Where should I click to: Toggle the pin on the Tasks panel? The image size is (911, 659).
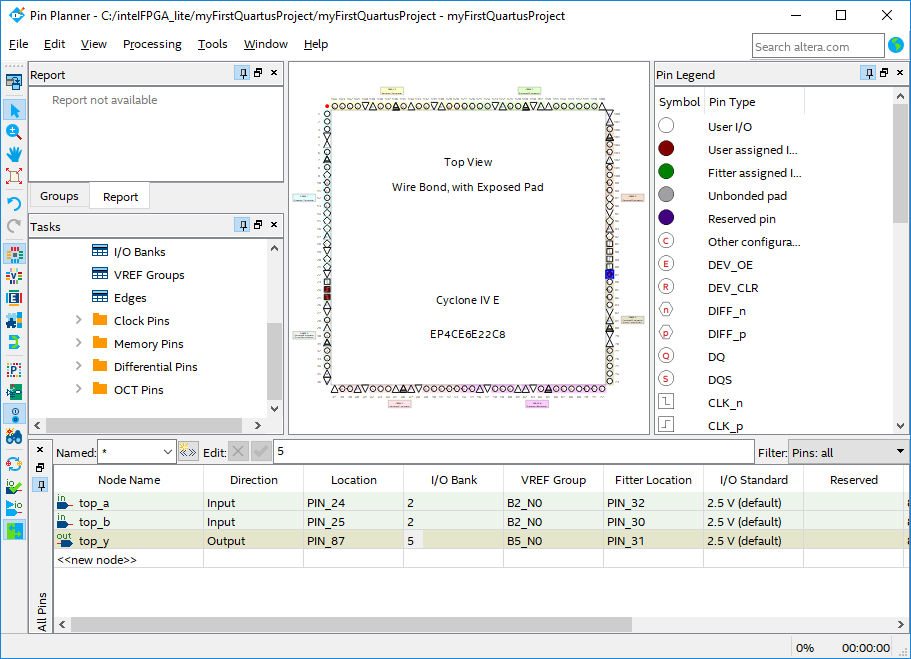coord(243,225)
